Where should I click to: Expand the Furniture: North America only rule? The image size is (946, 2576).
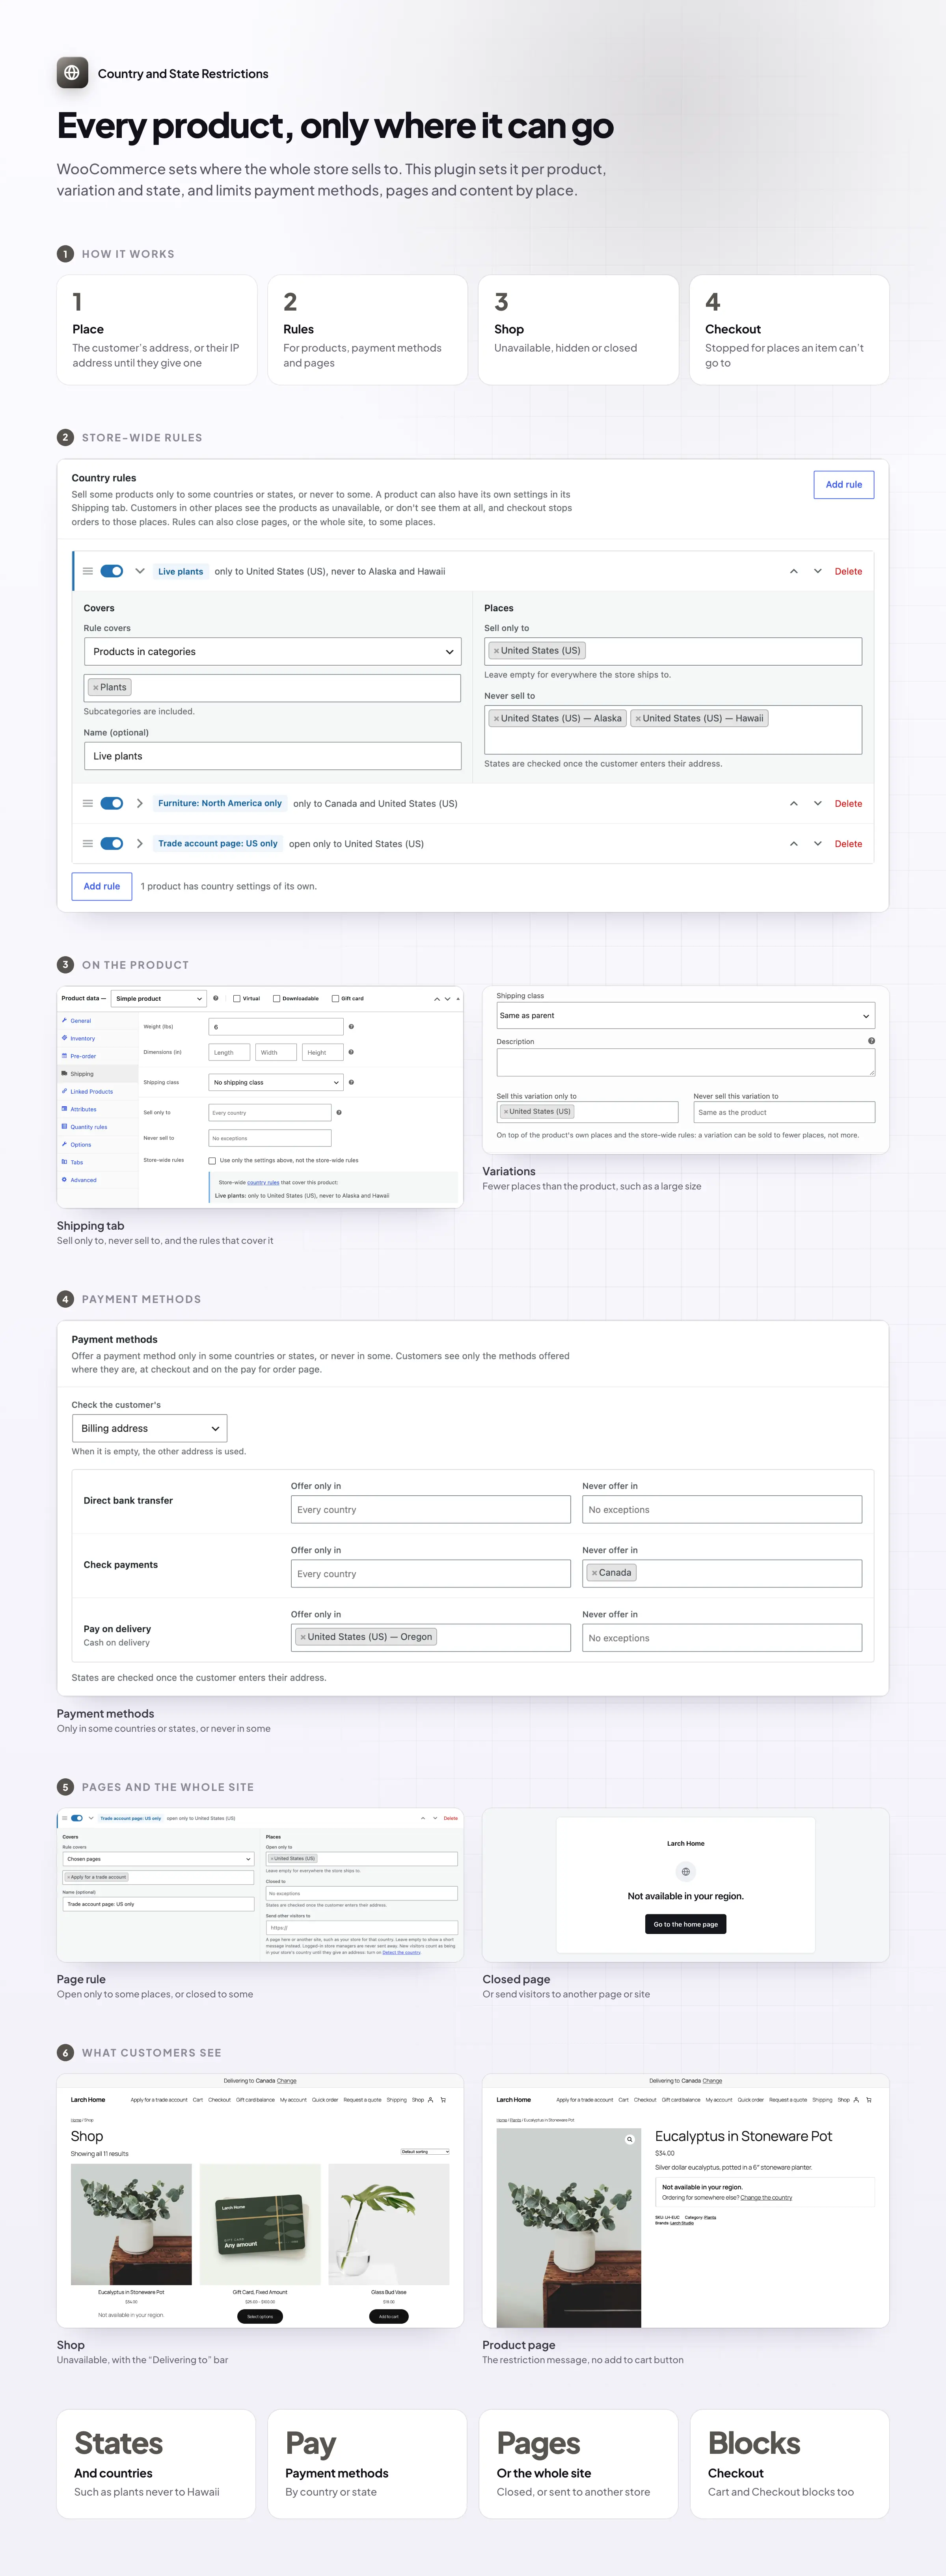[x=140, y=803]
